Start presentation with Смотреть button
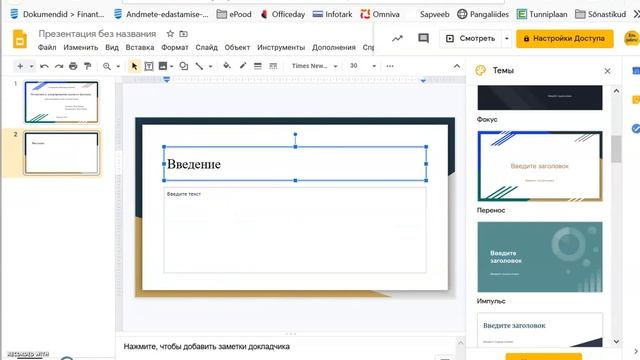This screenshot has width=640, height=360. [x=471, y=38]
